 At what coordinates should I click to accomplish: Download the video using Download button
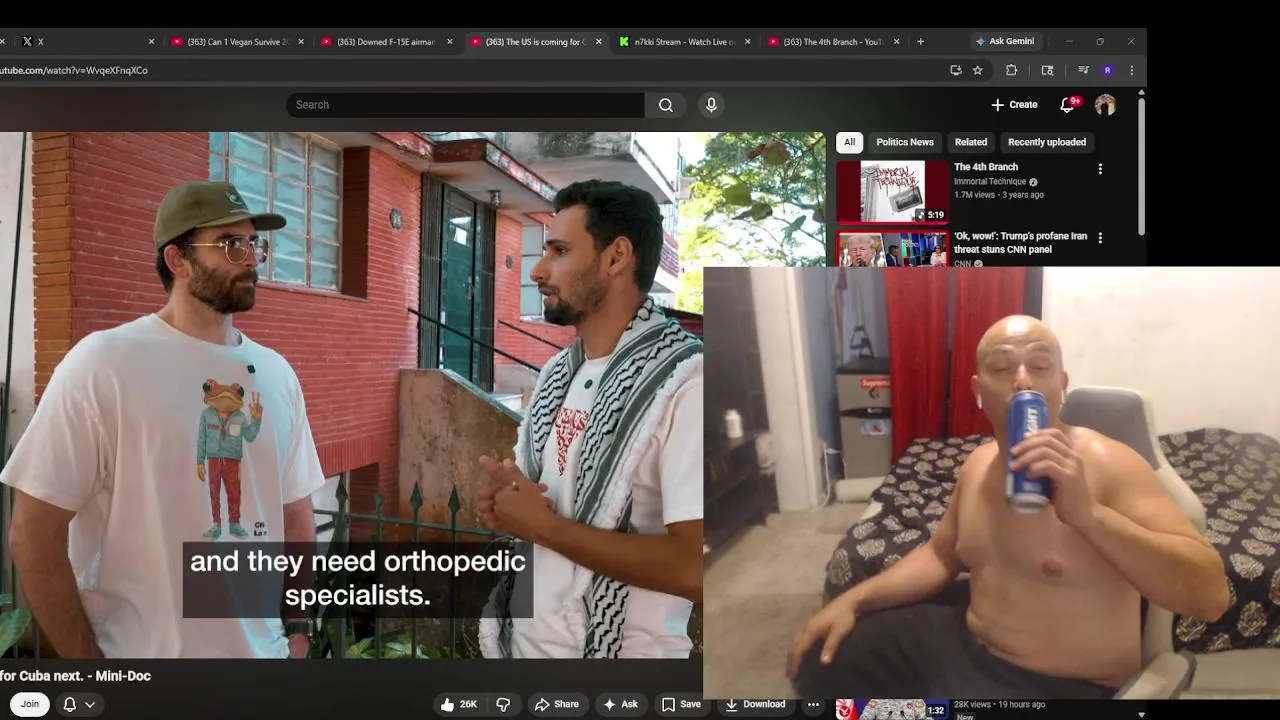(x=755, y=704)
